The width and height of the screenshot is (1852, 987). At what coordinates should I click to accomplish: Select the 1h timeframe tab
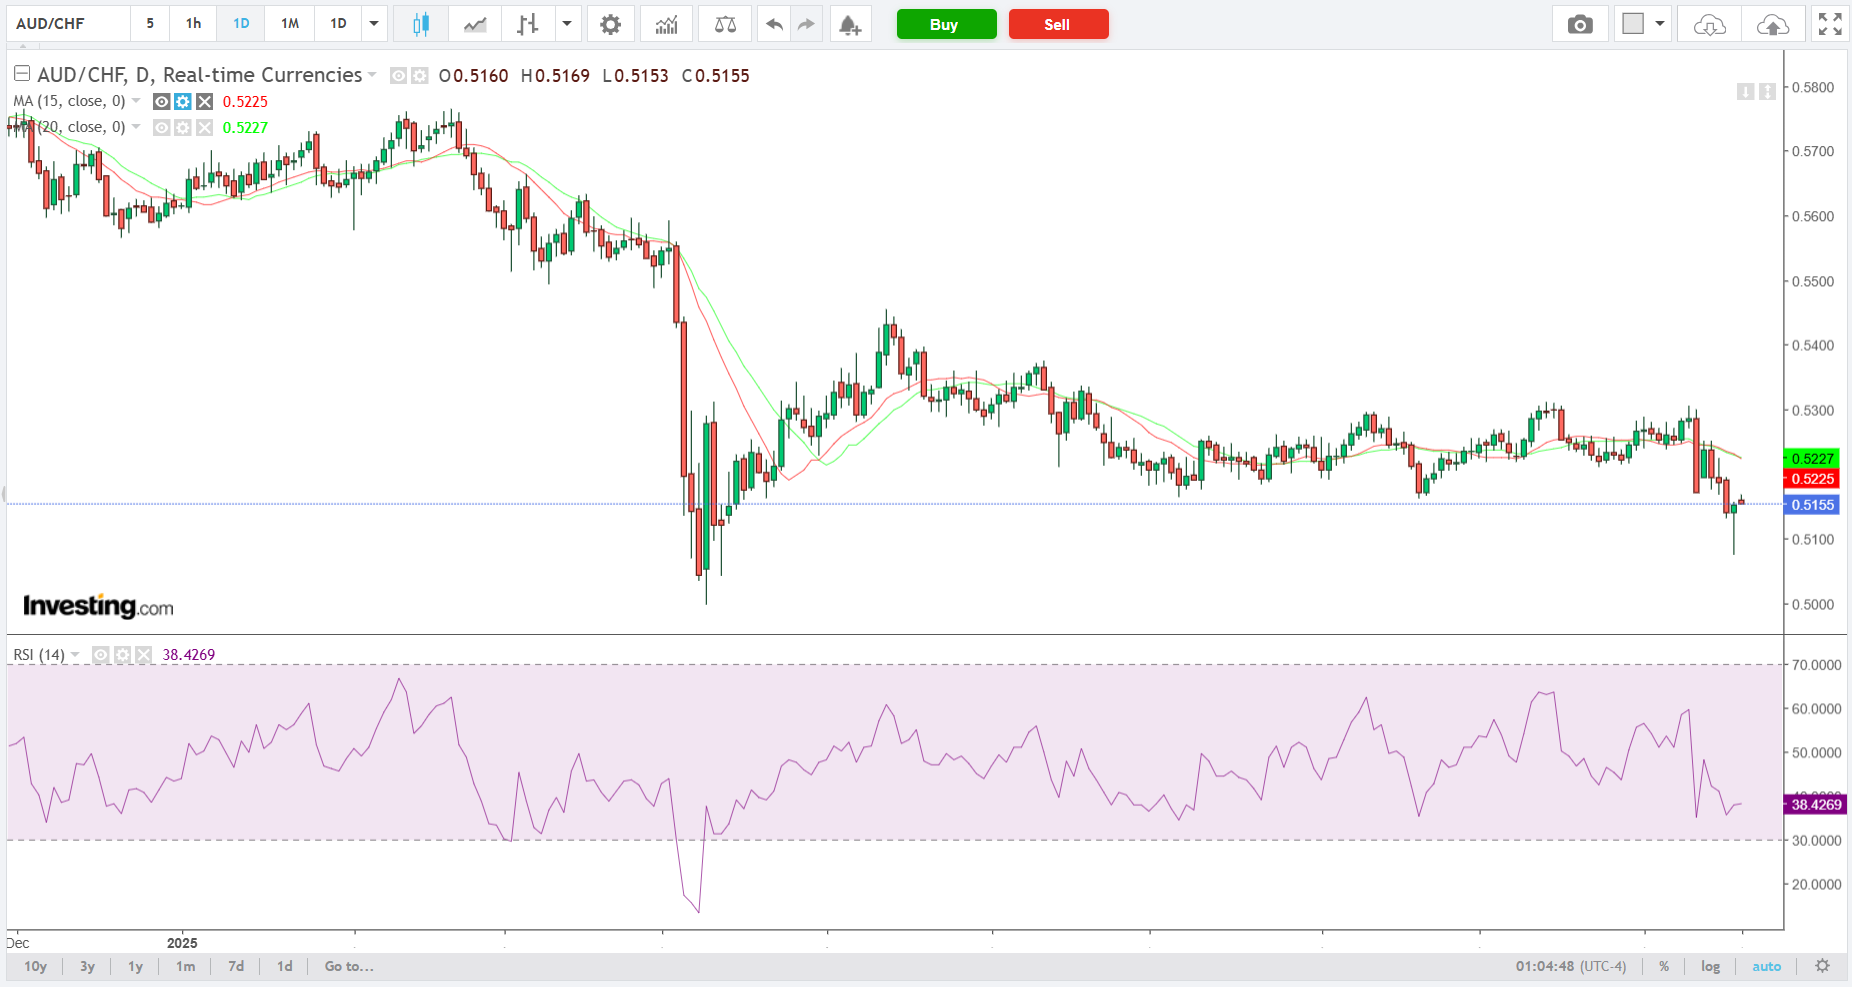(x=193, y=24)
